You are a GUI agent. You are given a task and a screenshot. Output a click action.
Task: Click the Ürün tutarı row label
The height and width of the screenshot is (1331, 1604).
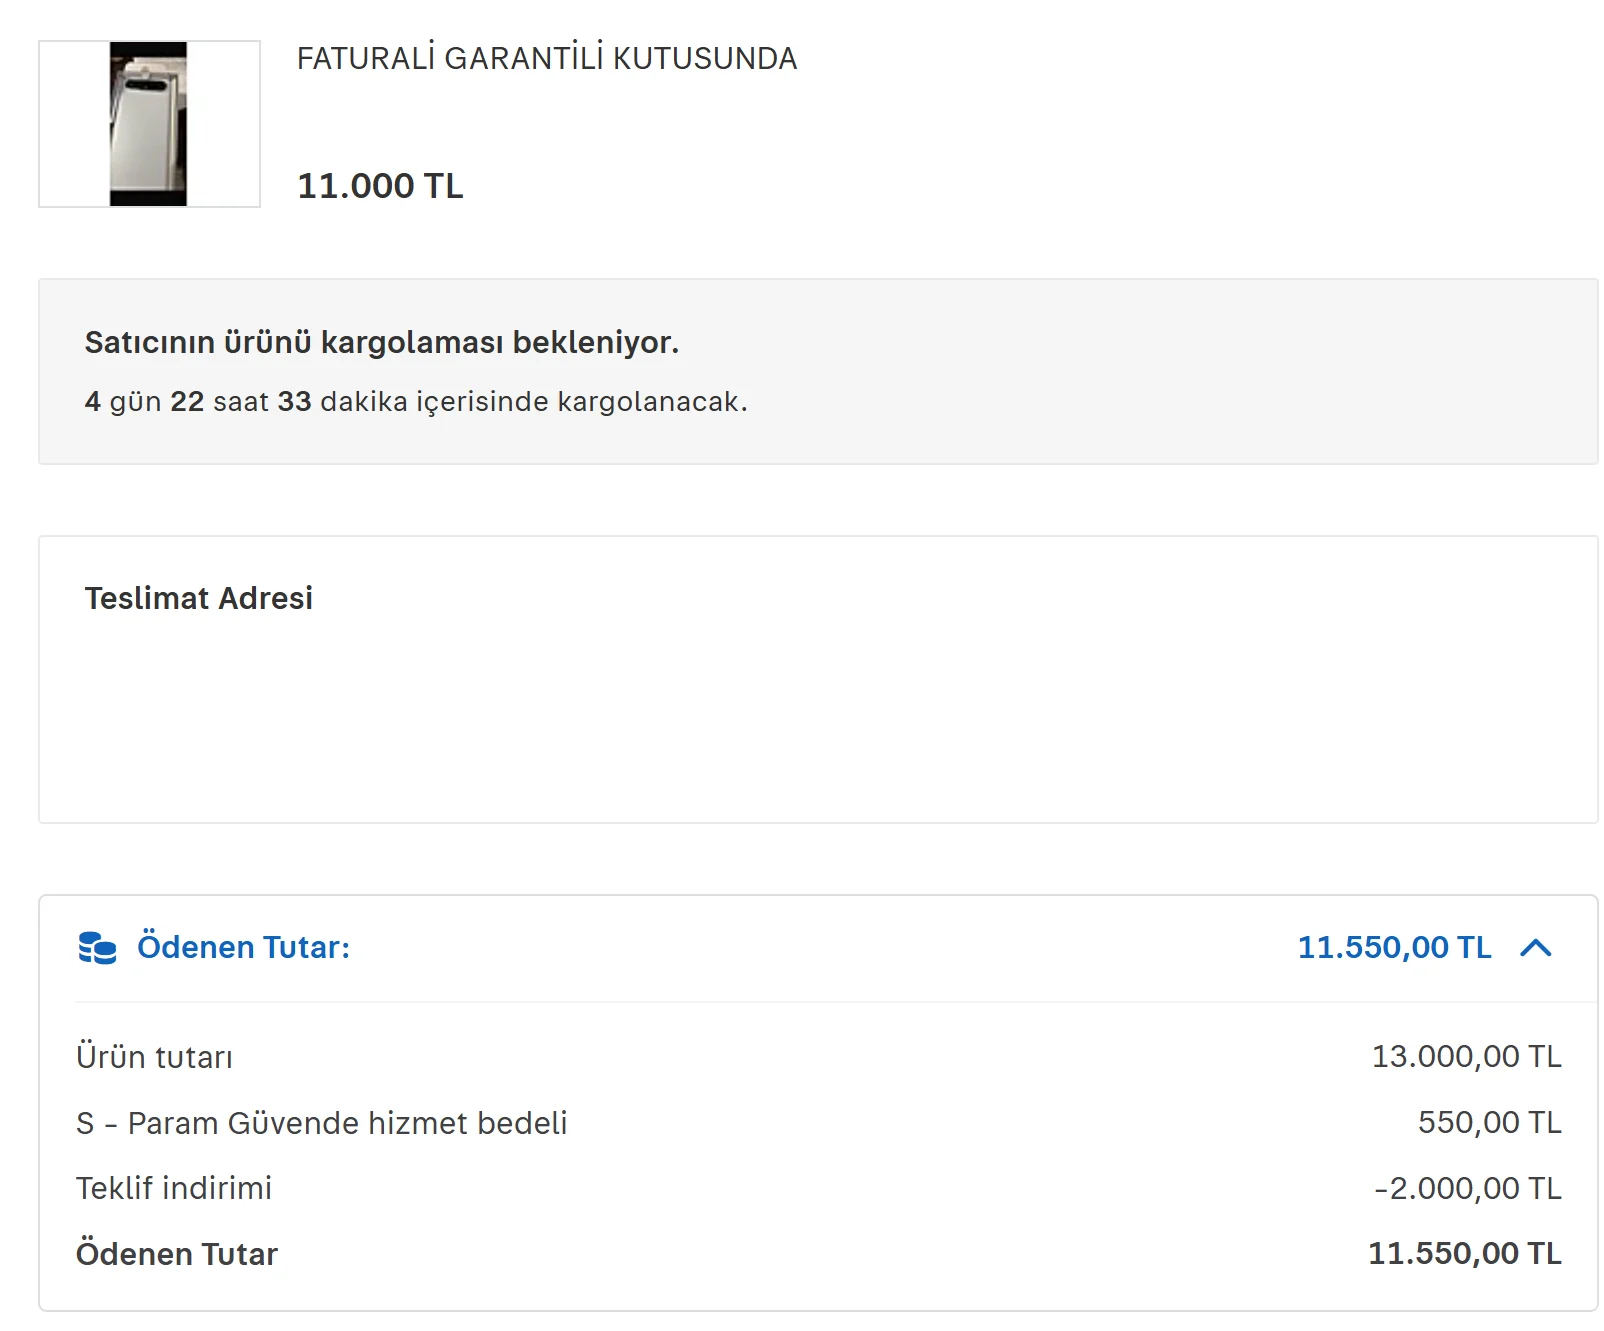click(154, 1057)
